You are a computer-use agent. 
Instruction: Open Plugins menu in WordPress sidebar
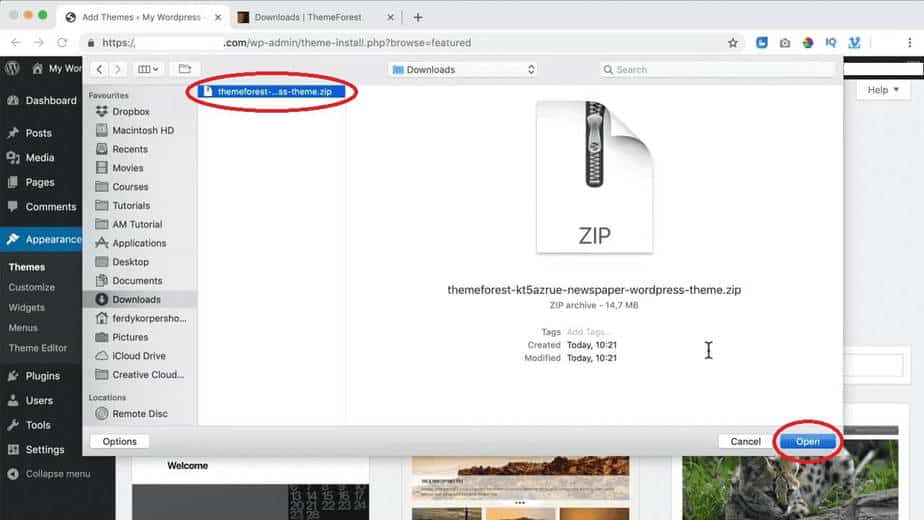pos(42,376)
